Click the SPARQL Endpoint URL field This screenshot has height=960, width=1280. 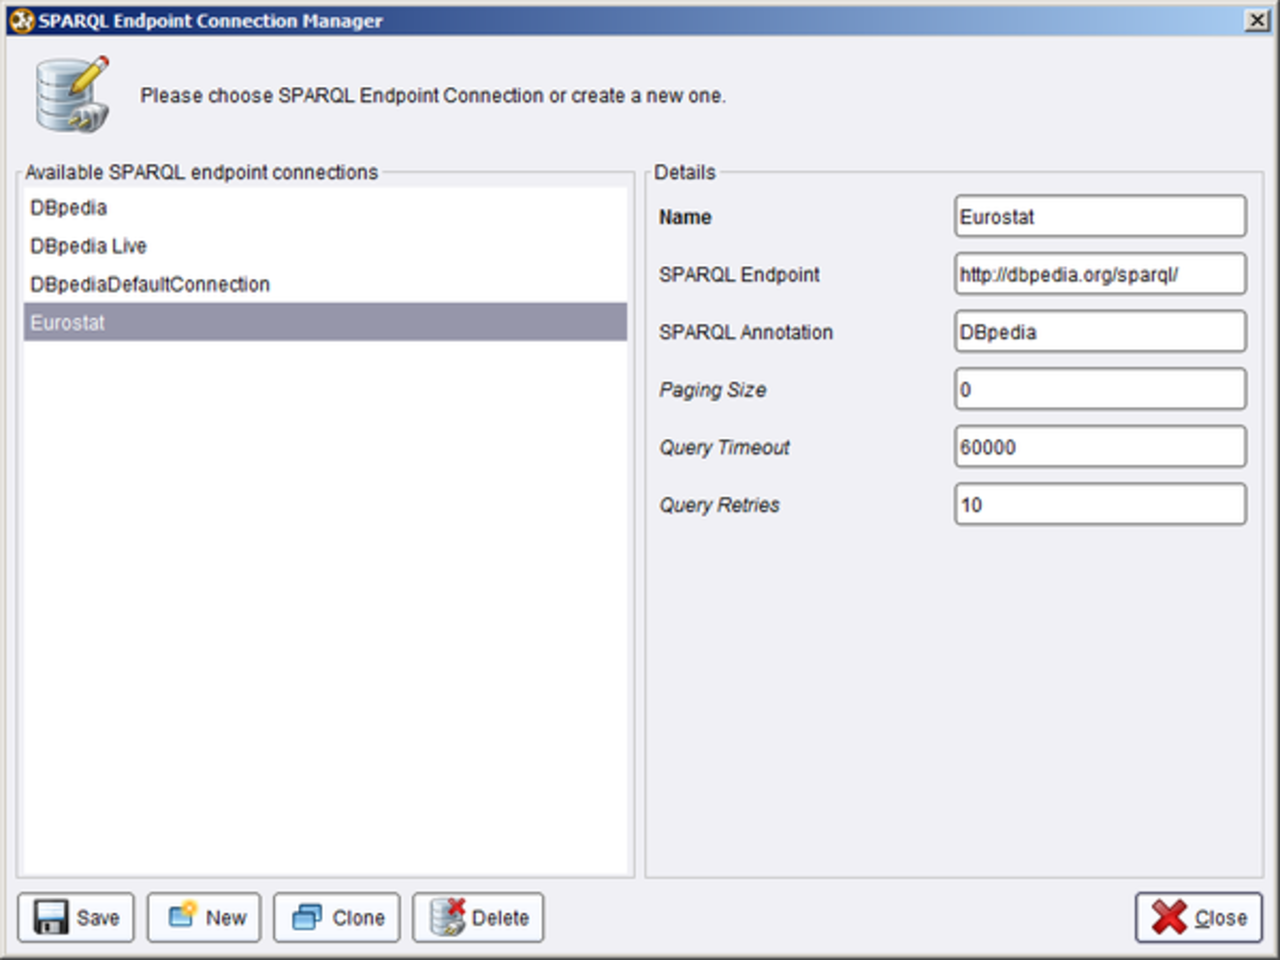tap(1100, 274)
